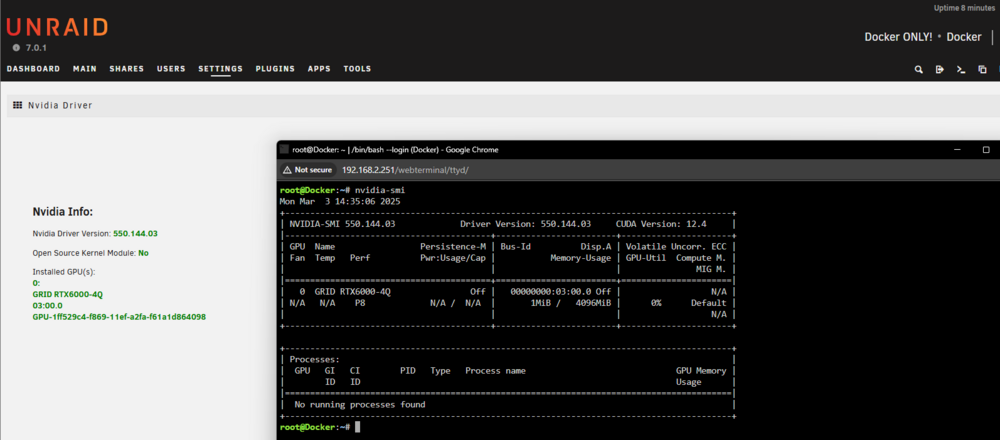Click the GPU UUID text GPU-1ff529c4
The image size is (1000, 440).
click(x=119, y=317)
